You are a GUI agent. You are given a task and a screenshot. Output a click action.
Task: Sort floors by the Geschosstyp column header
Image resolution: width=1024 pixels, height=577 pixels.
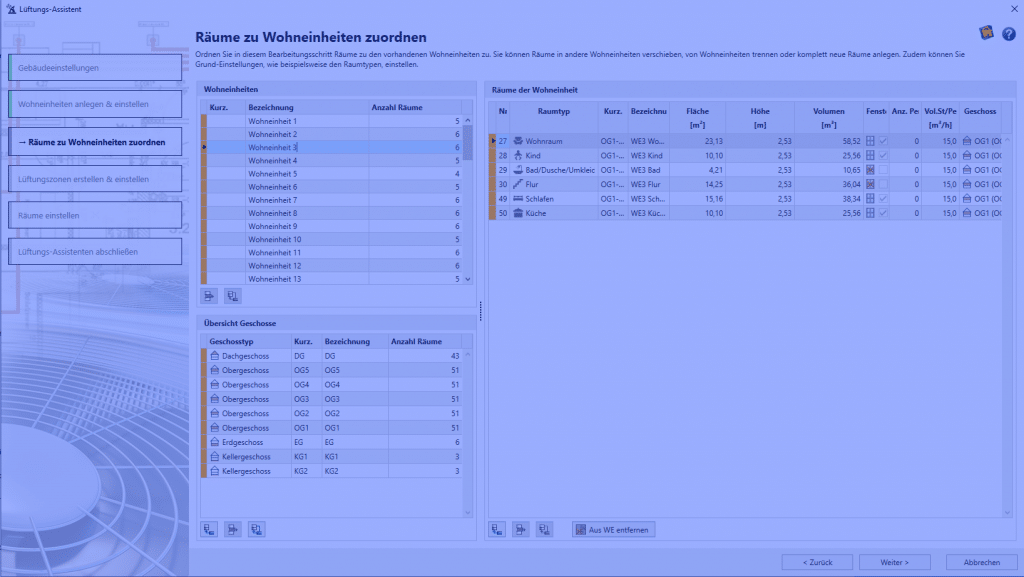pyautogui.click(x=249, y=341)
